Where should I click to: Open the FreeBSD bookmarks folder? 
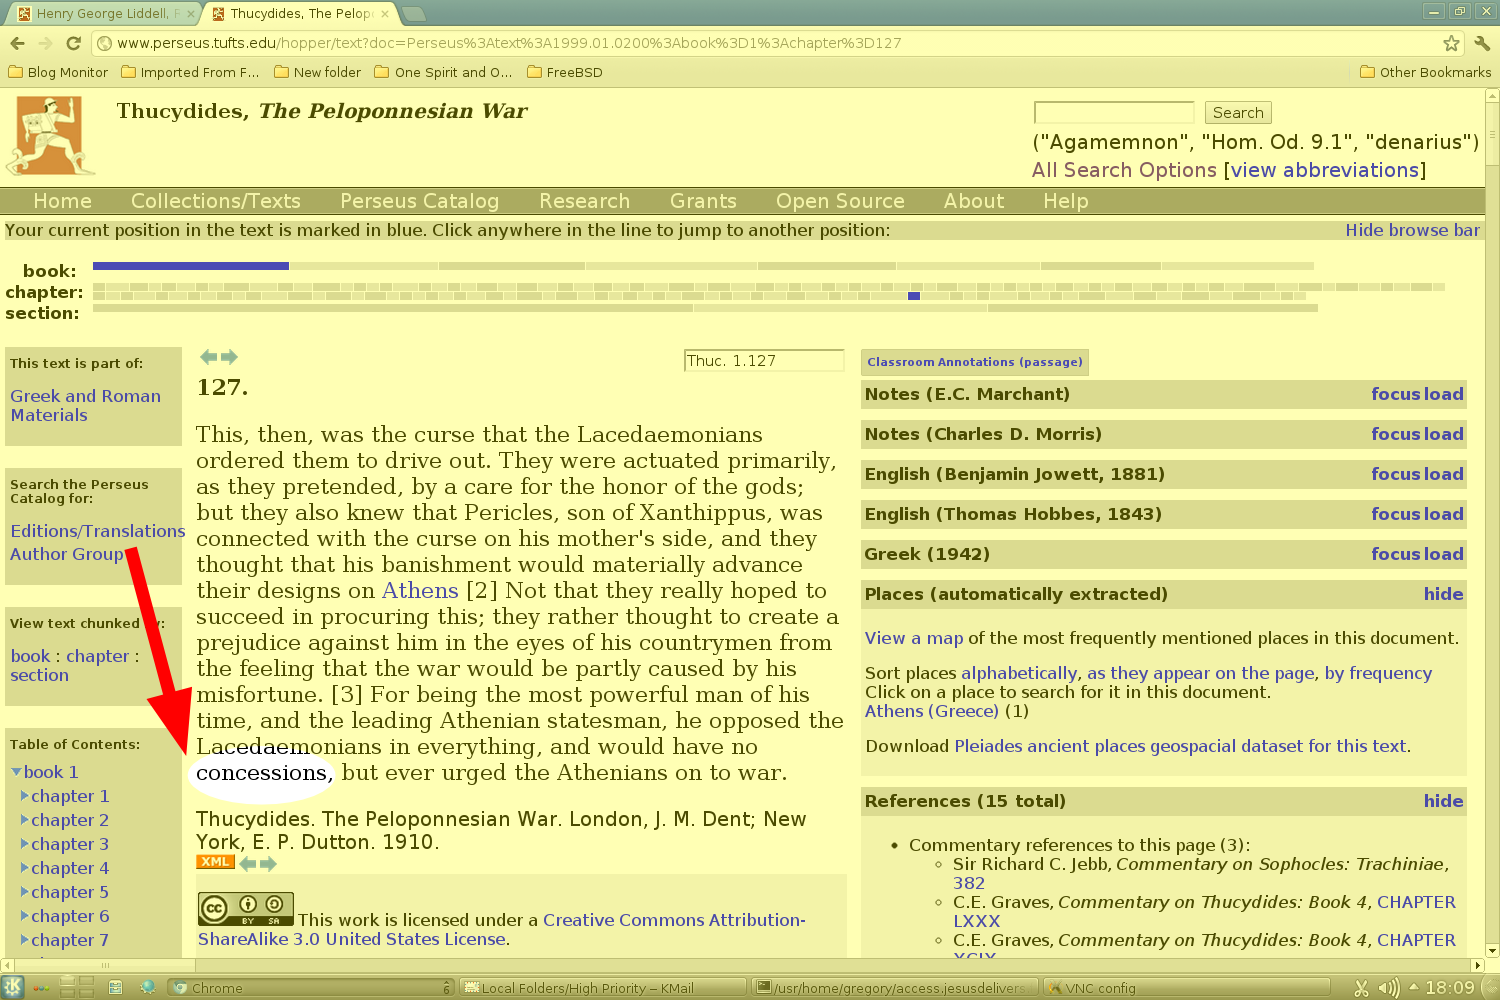[x=564, y=72]
